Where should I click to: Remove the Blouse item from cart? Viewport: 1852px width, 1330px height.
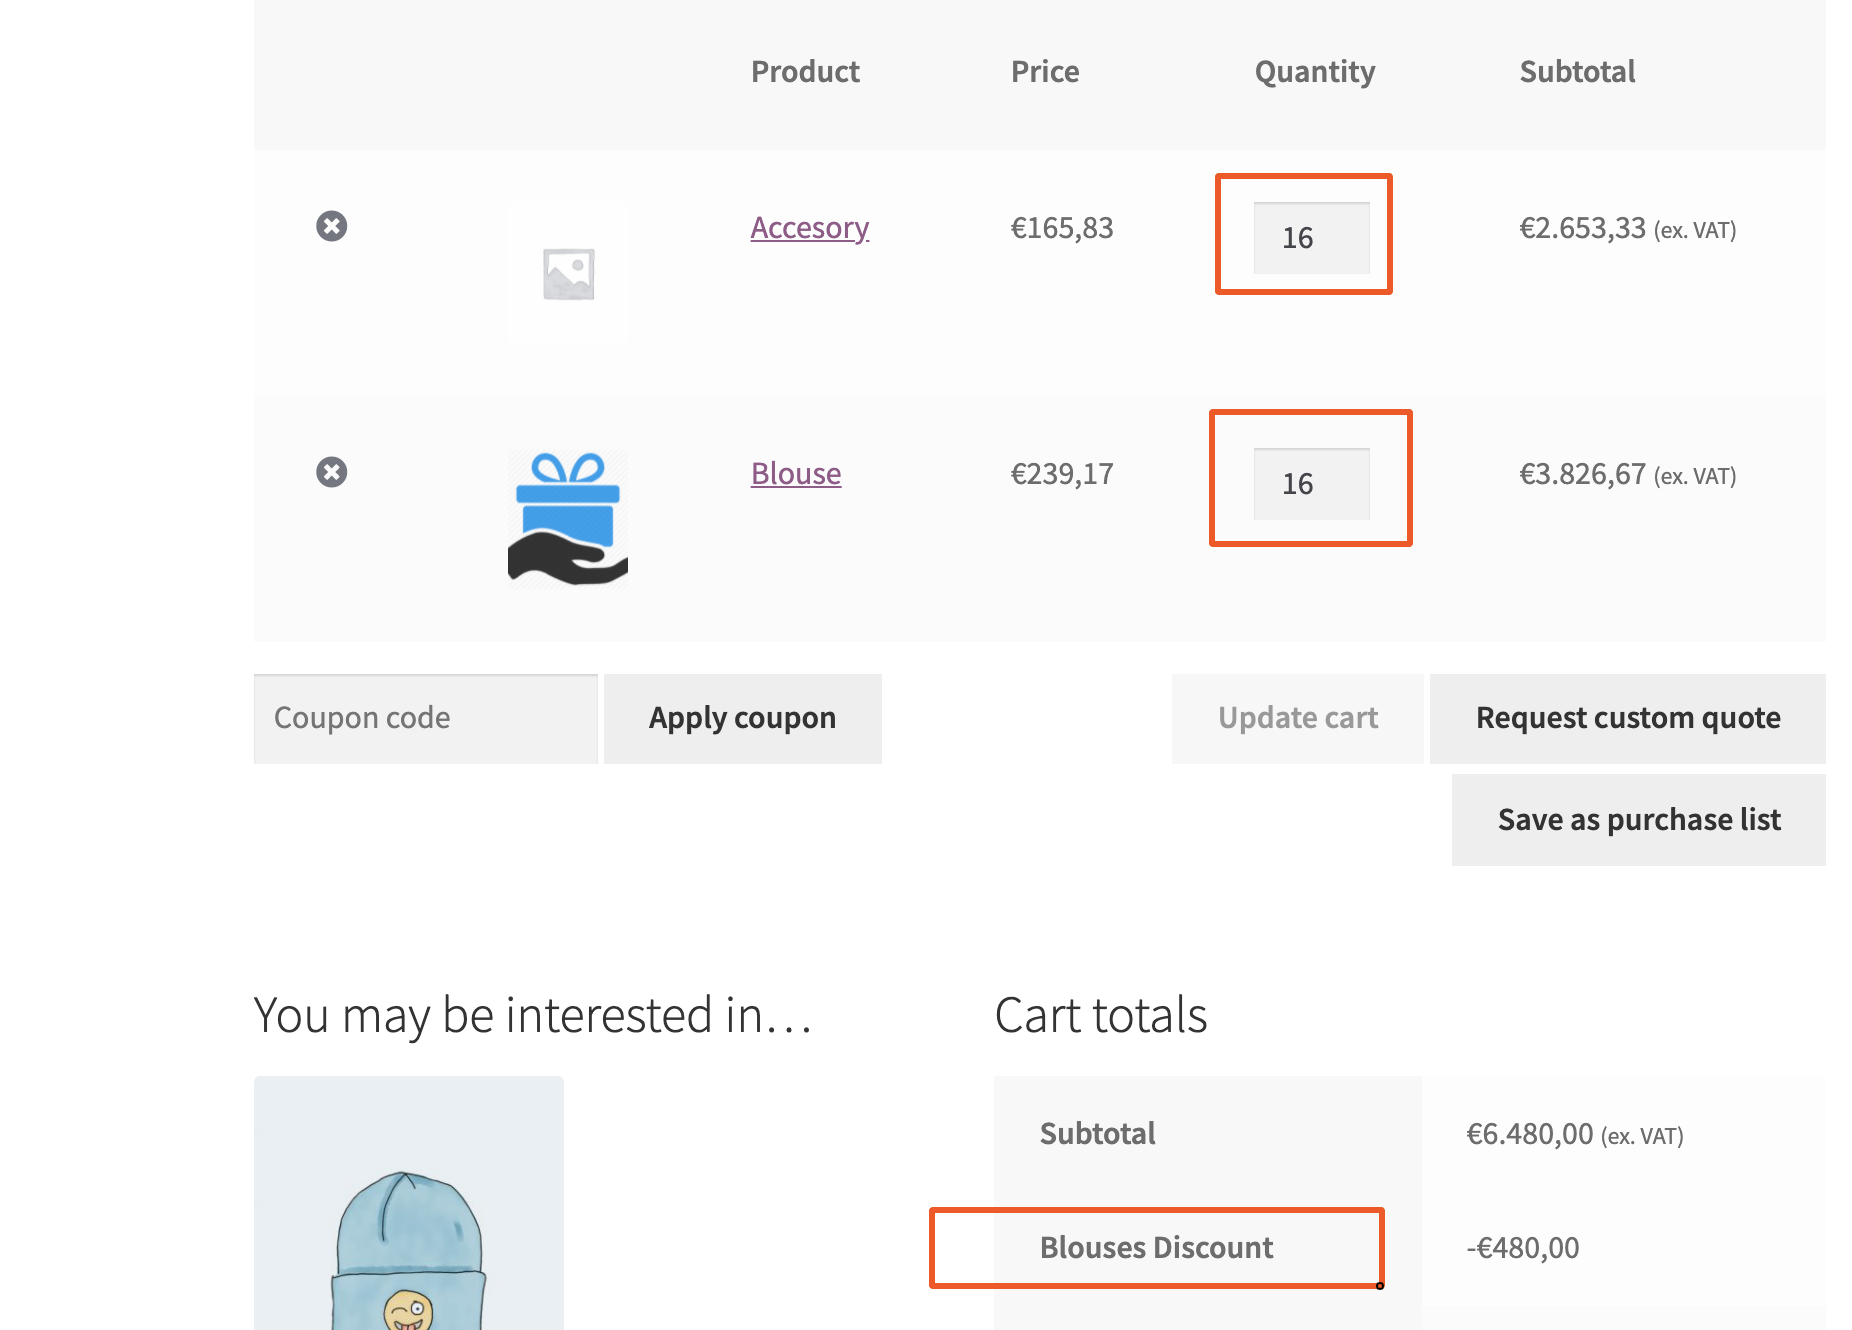tap(332, 472)
